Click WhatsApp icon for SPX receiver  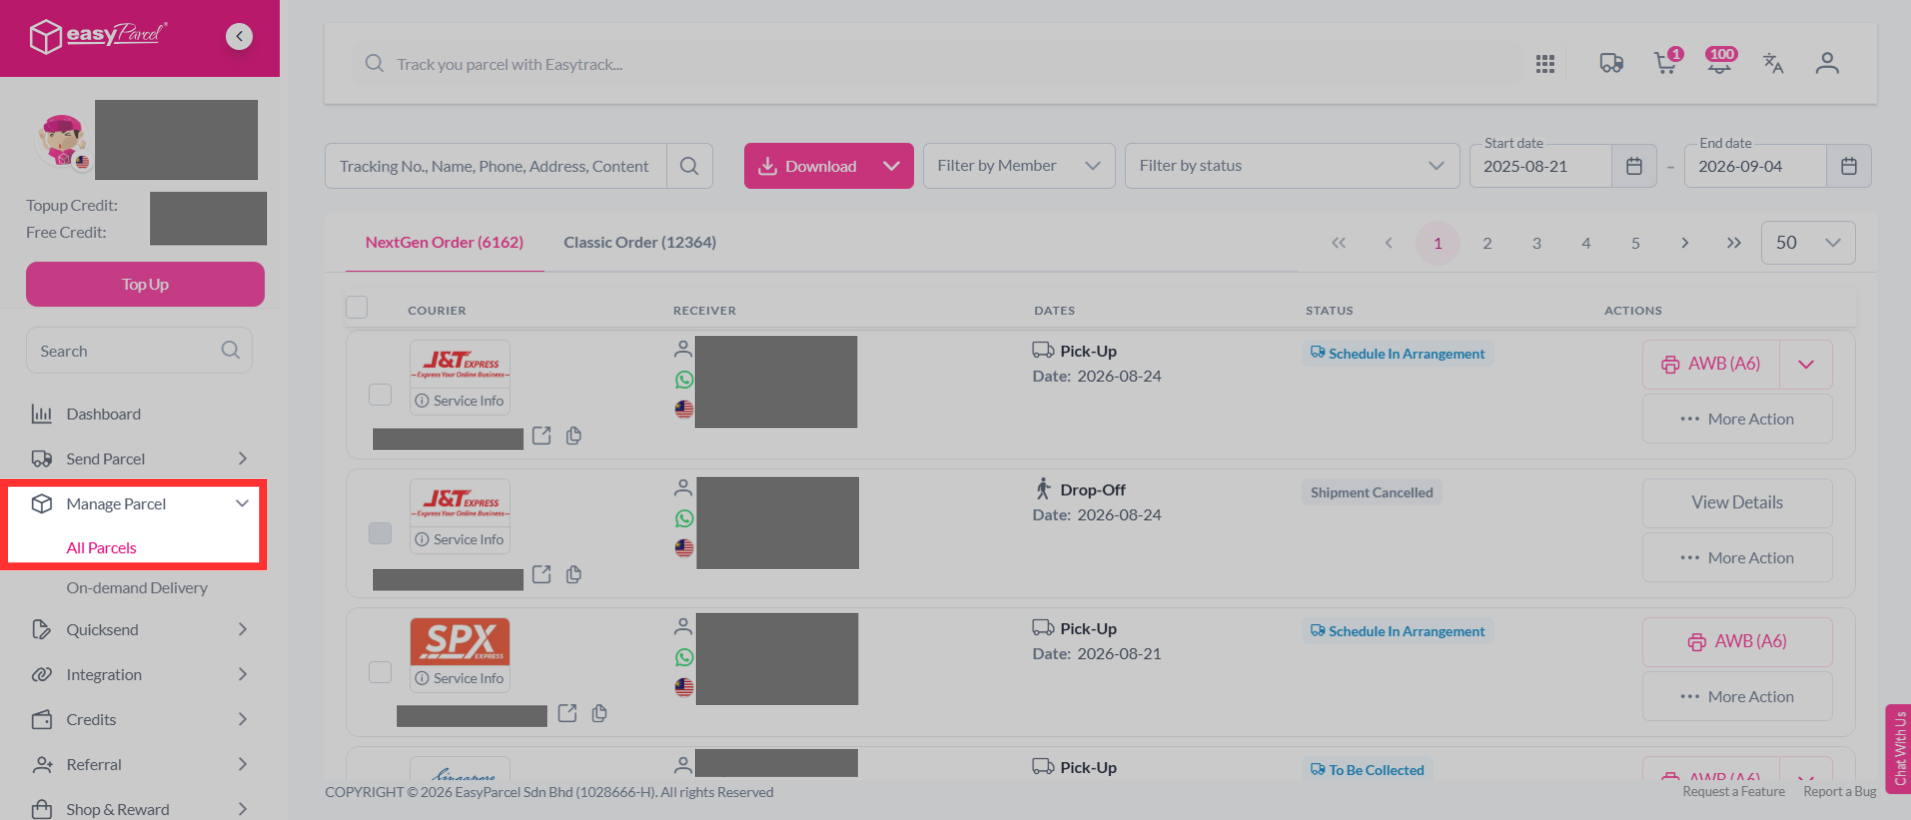pos(684,657)
